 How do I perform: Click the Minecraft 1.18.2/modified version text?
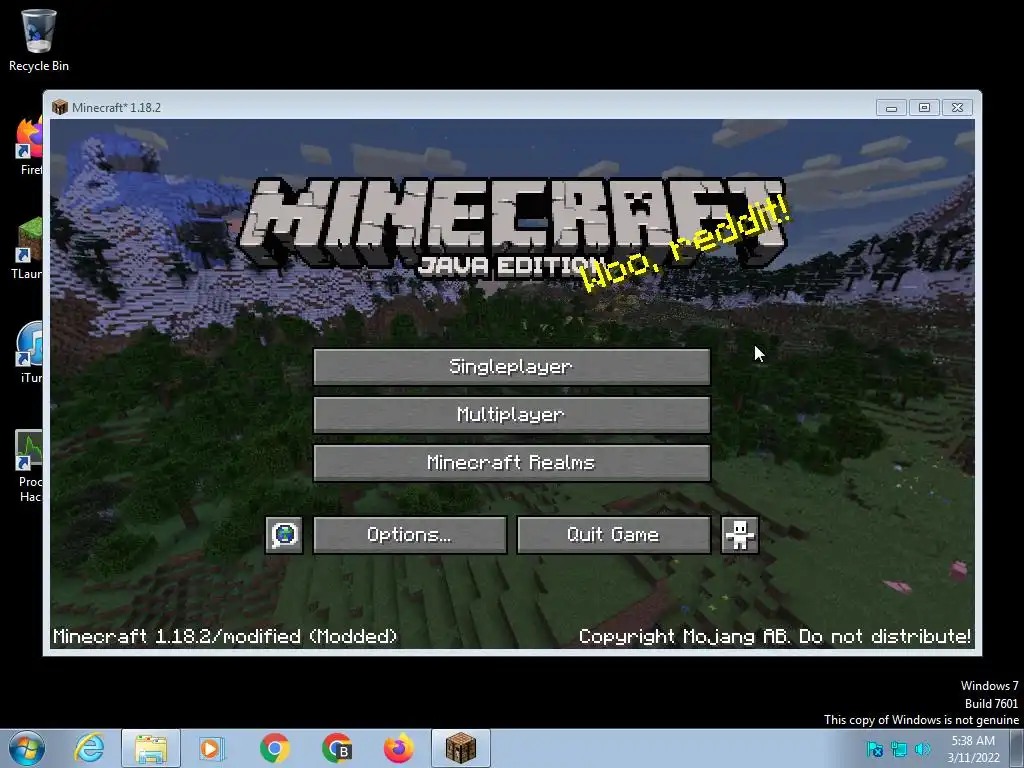click(225, 636)
